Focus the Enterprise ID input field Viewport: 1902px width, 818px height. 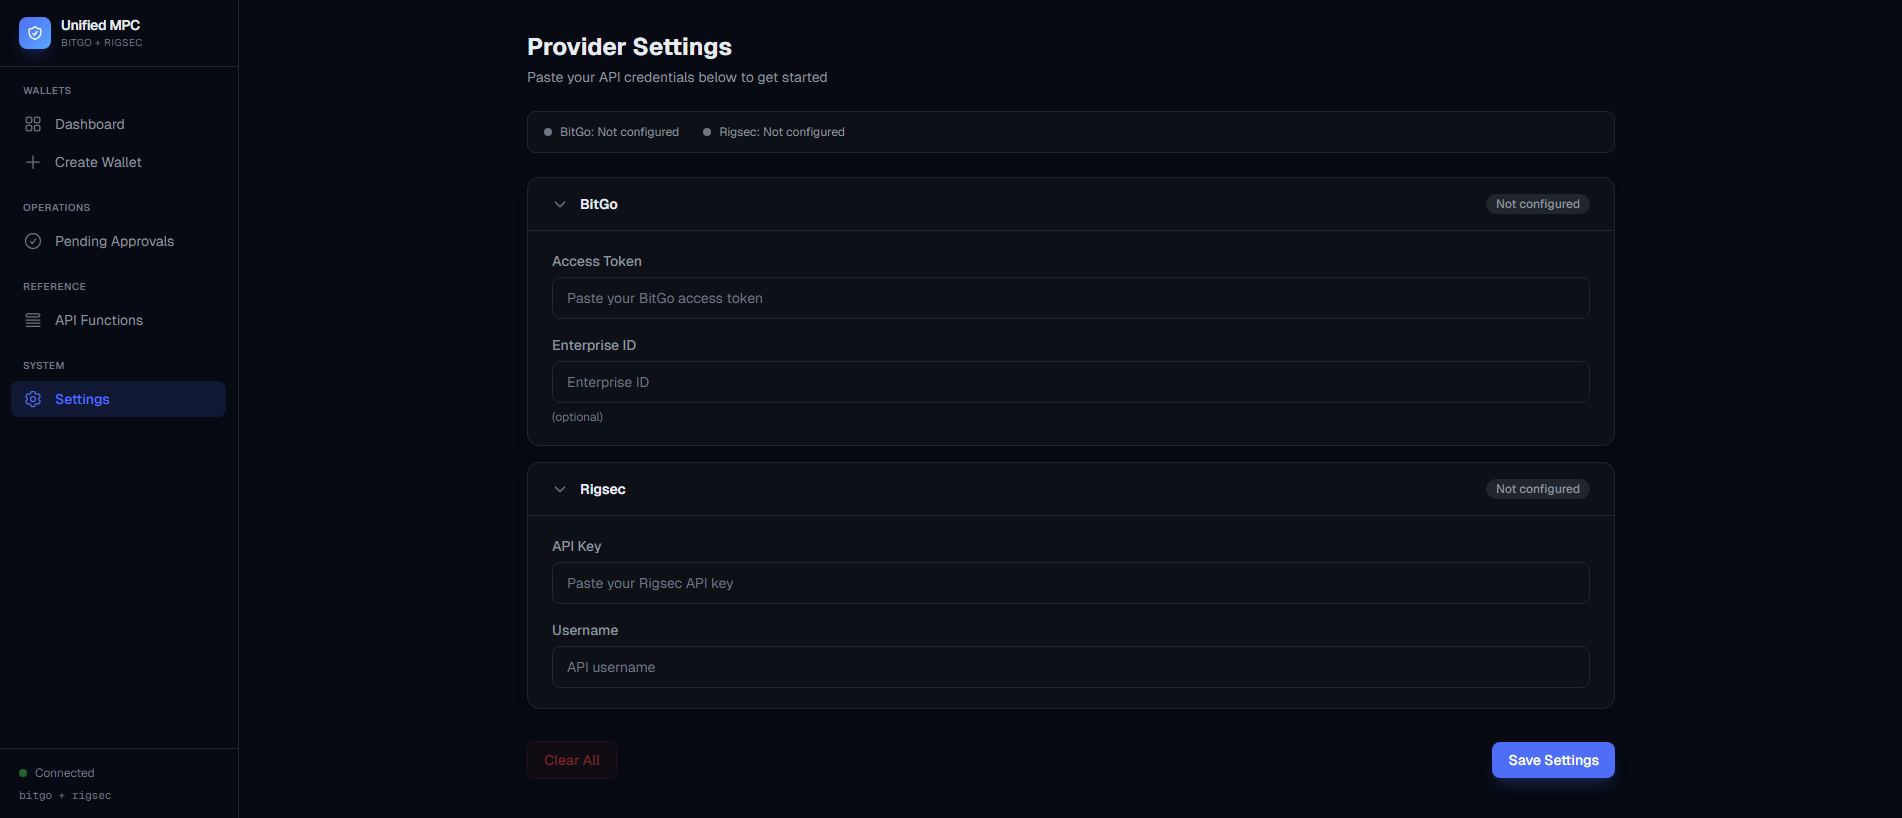(x=1070, y=382)
